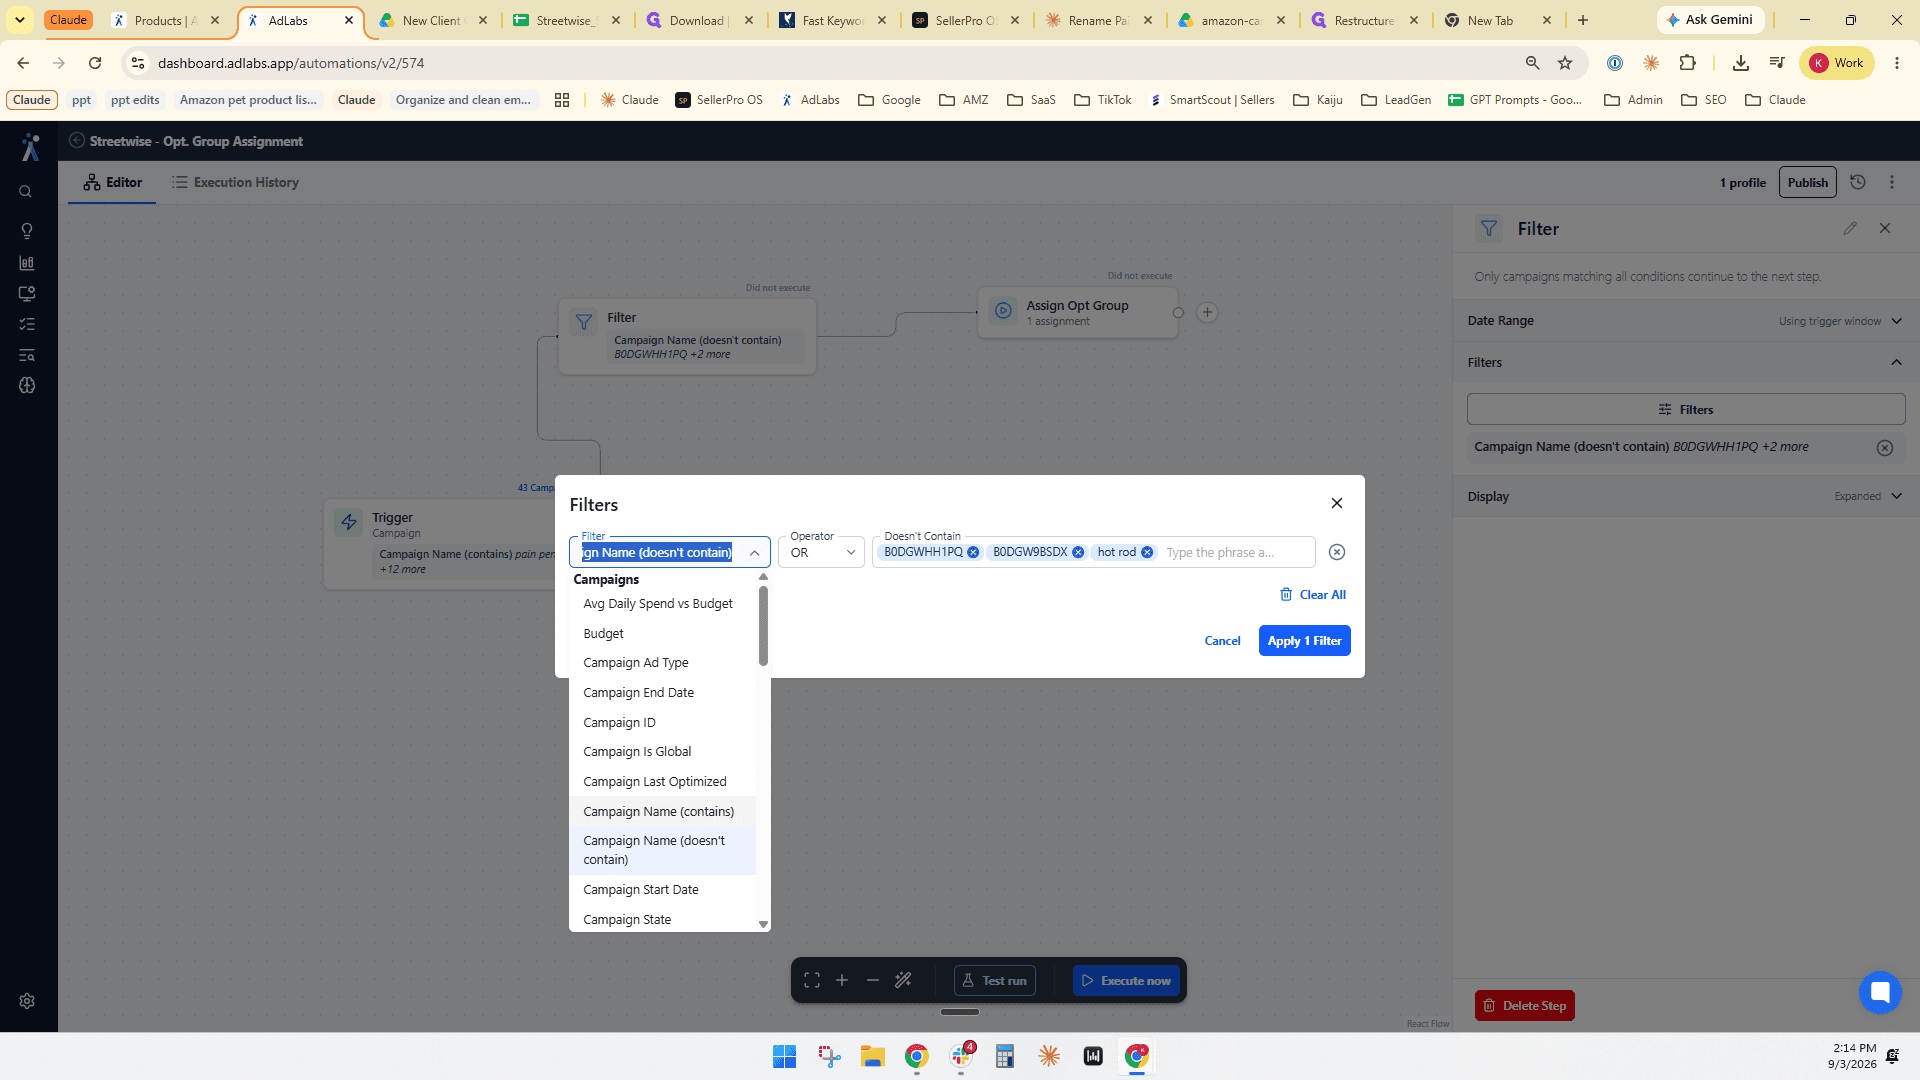Image resolution: width=1920 pixels, height=1080 pixels.
Task: Click the Filter funnel node icon on canvas
Action: click(584, 322)
